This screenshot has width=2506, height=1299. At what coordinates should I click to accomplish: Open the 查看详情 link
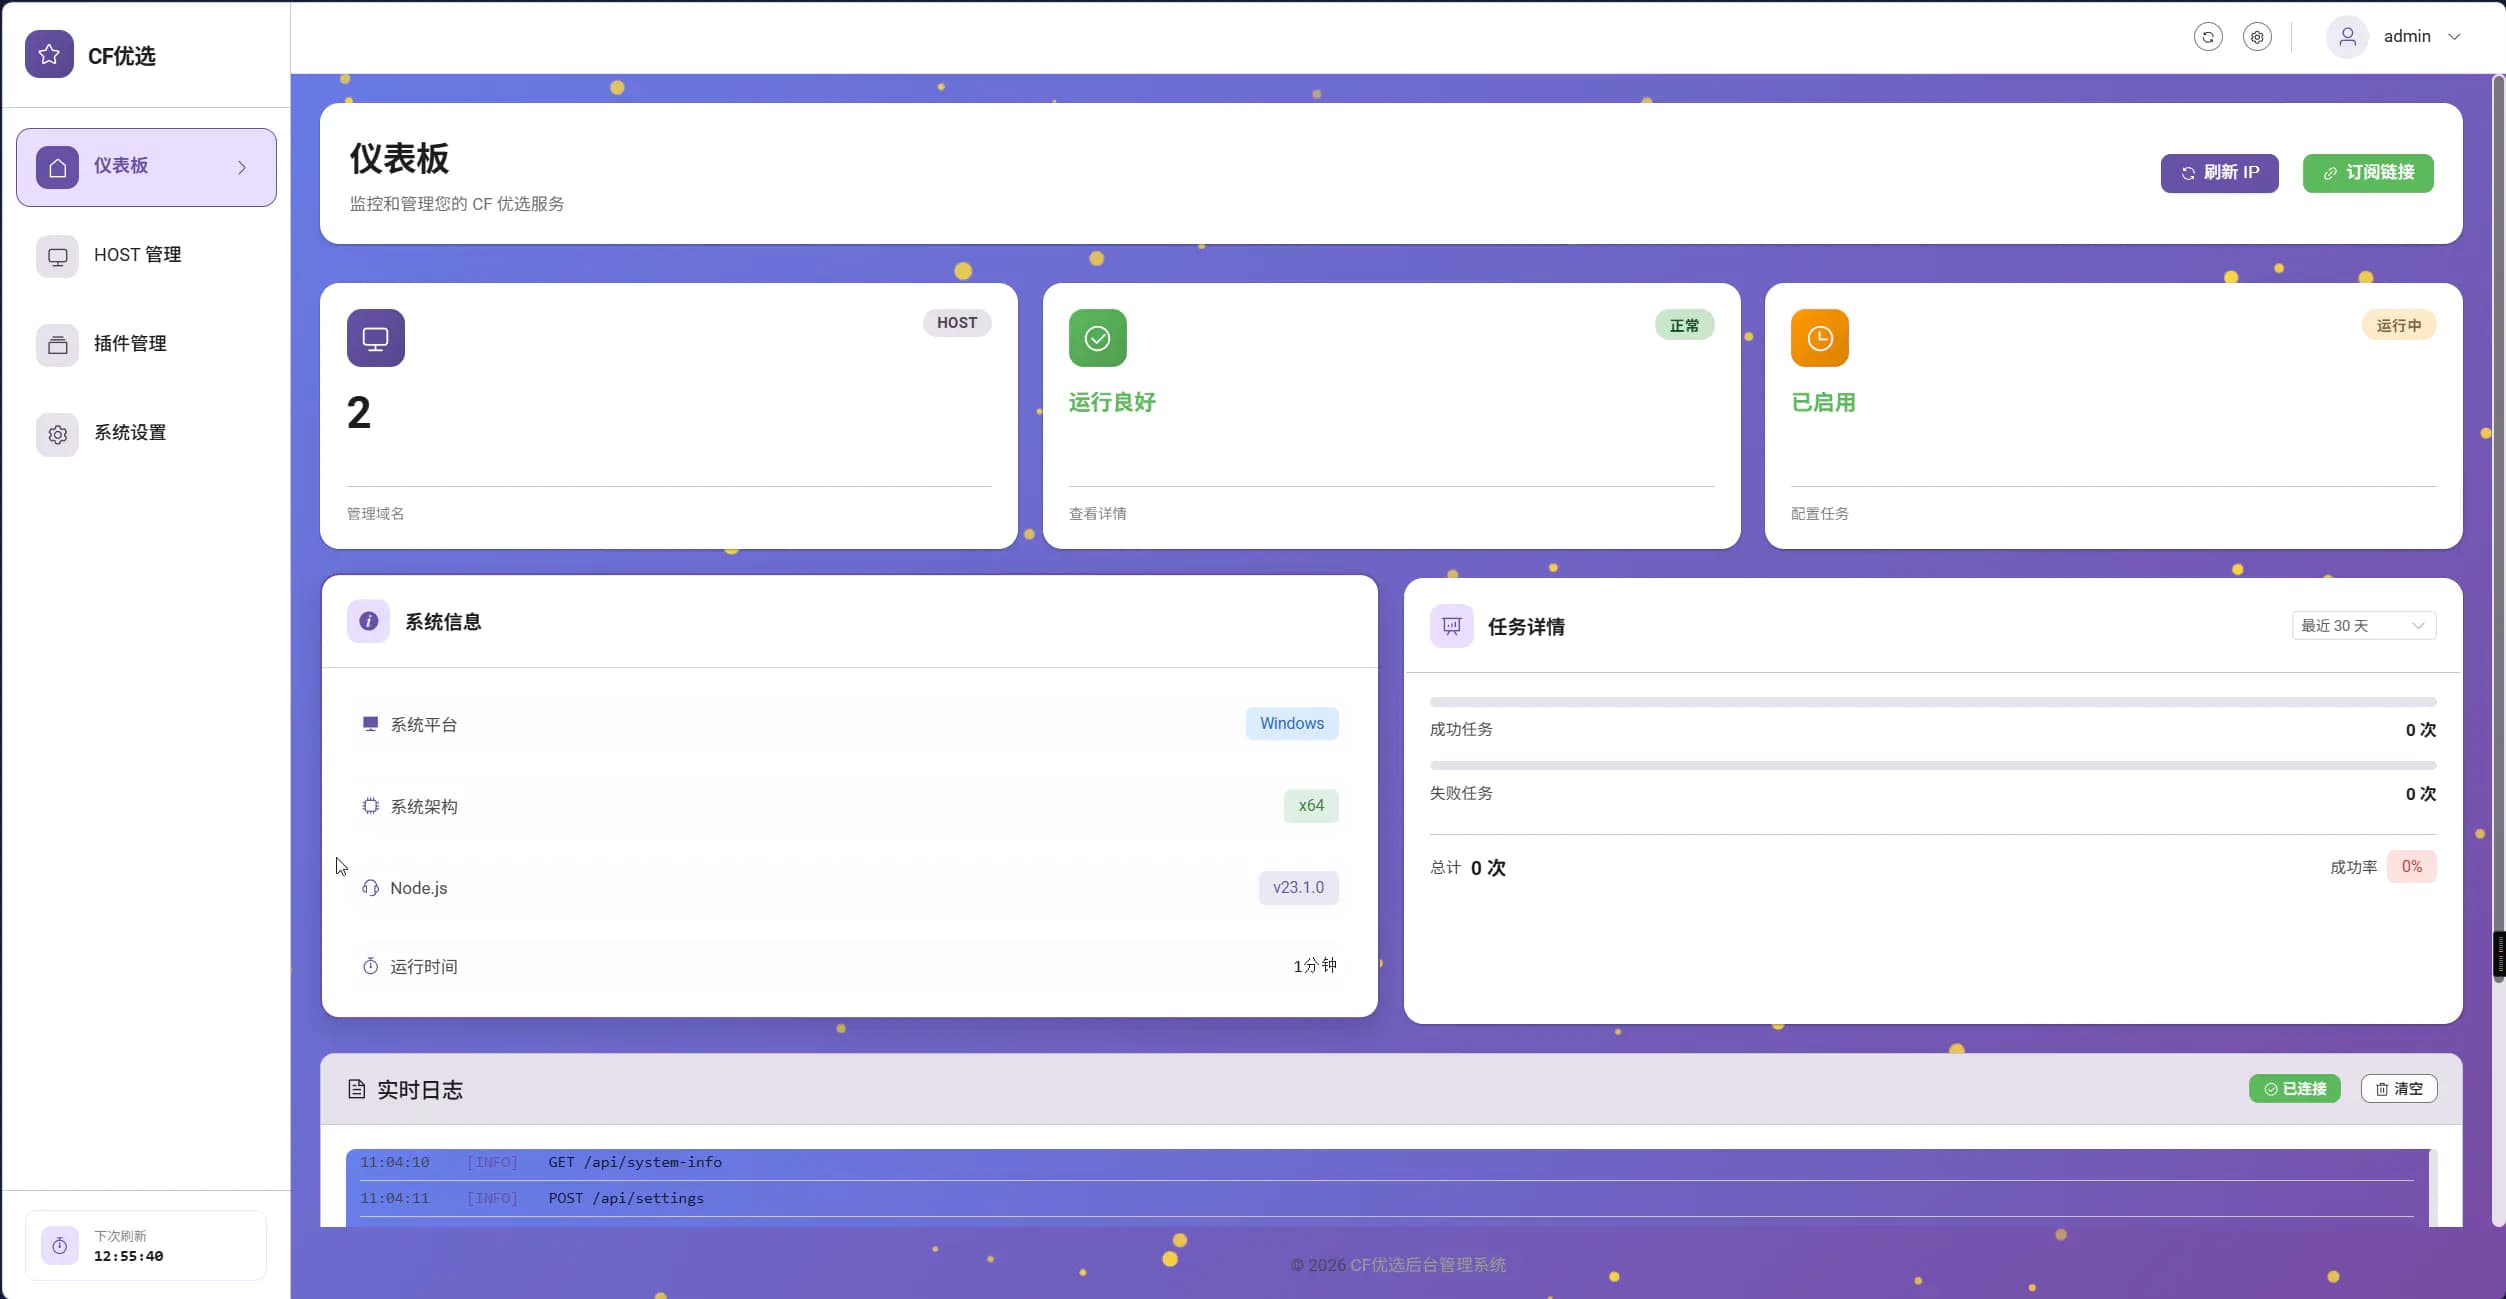tap(1097, 514)
